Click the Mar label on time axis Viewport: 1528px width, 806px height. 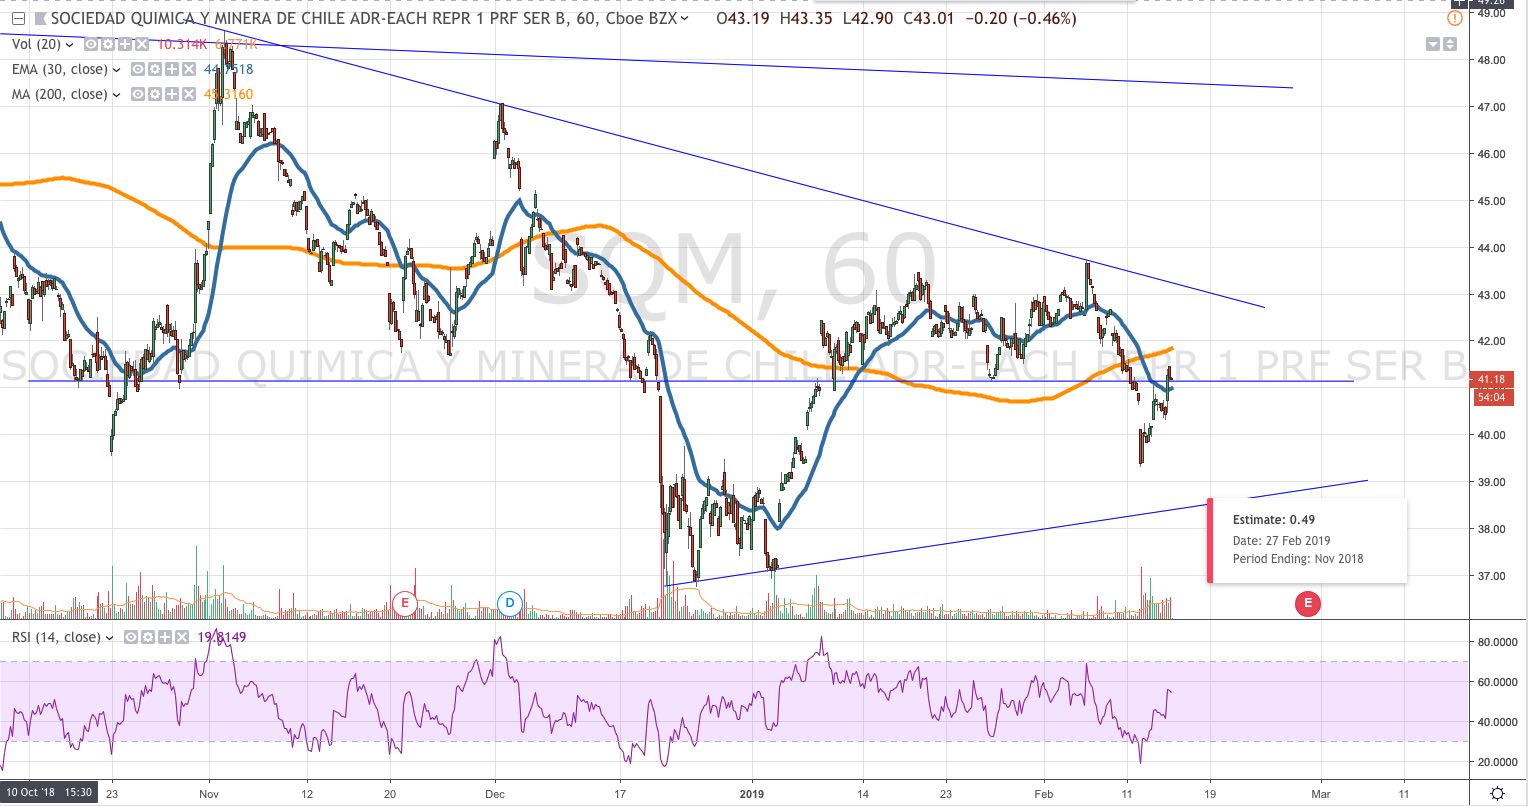pos(1321,793)
